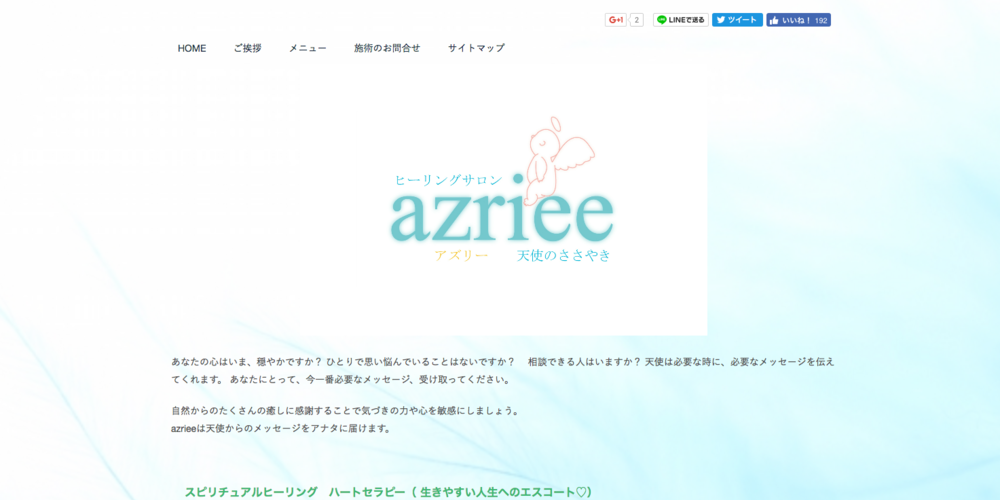Click the thumbs-up icon on the like button
The height and width of the screenshot is (500, 1000).
click(774, 20)
